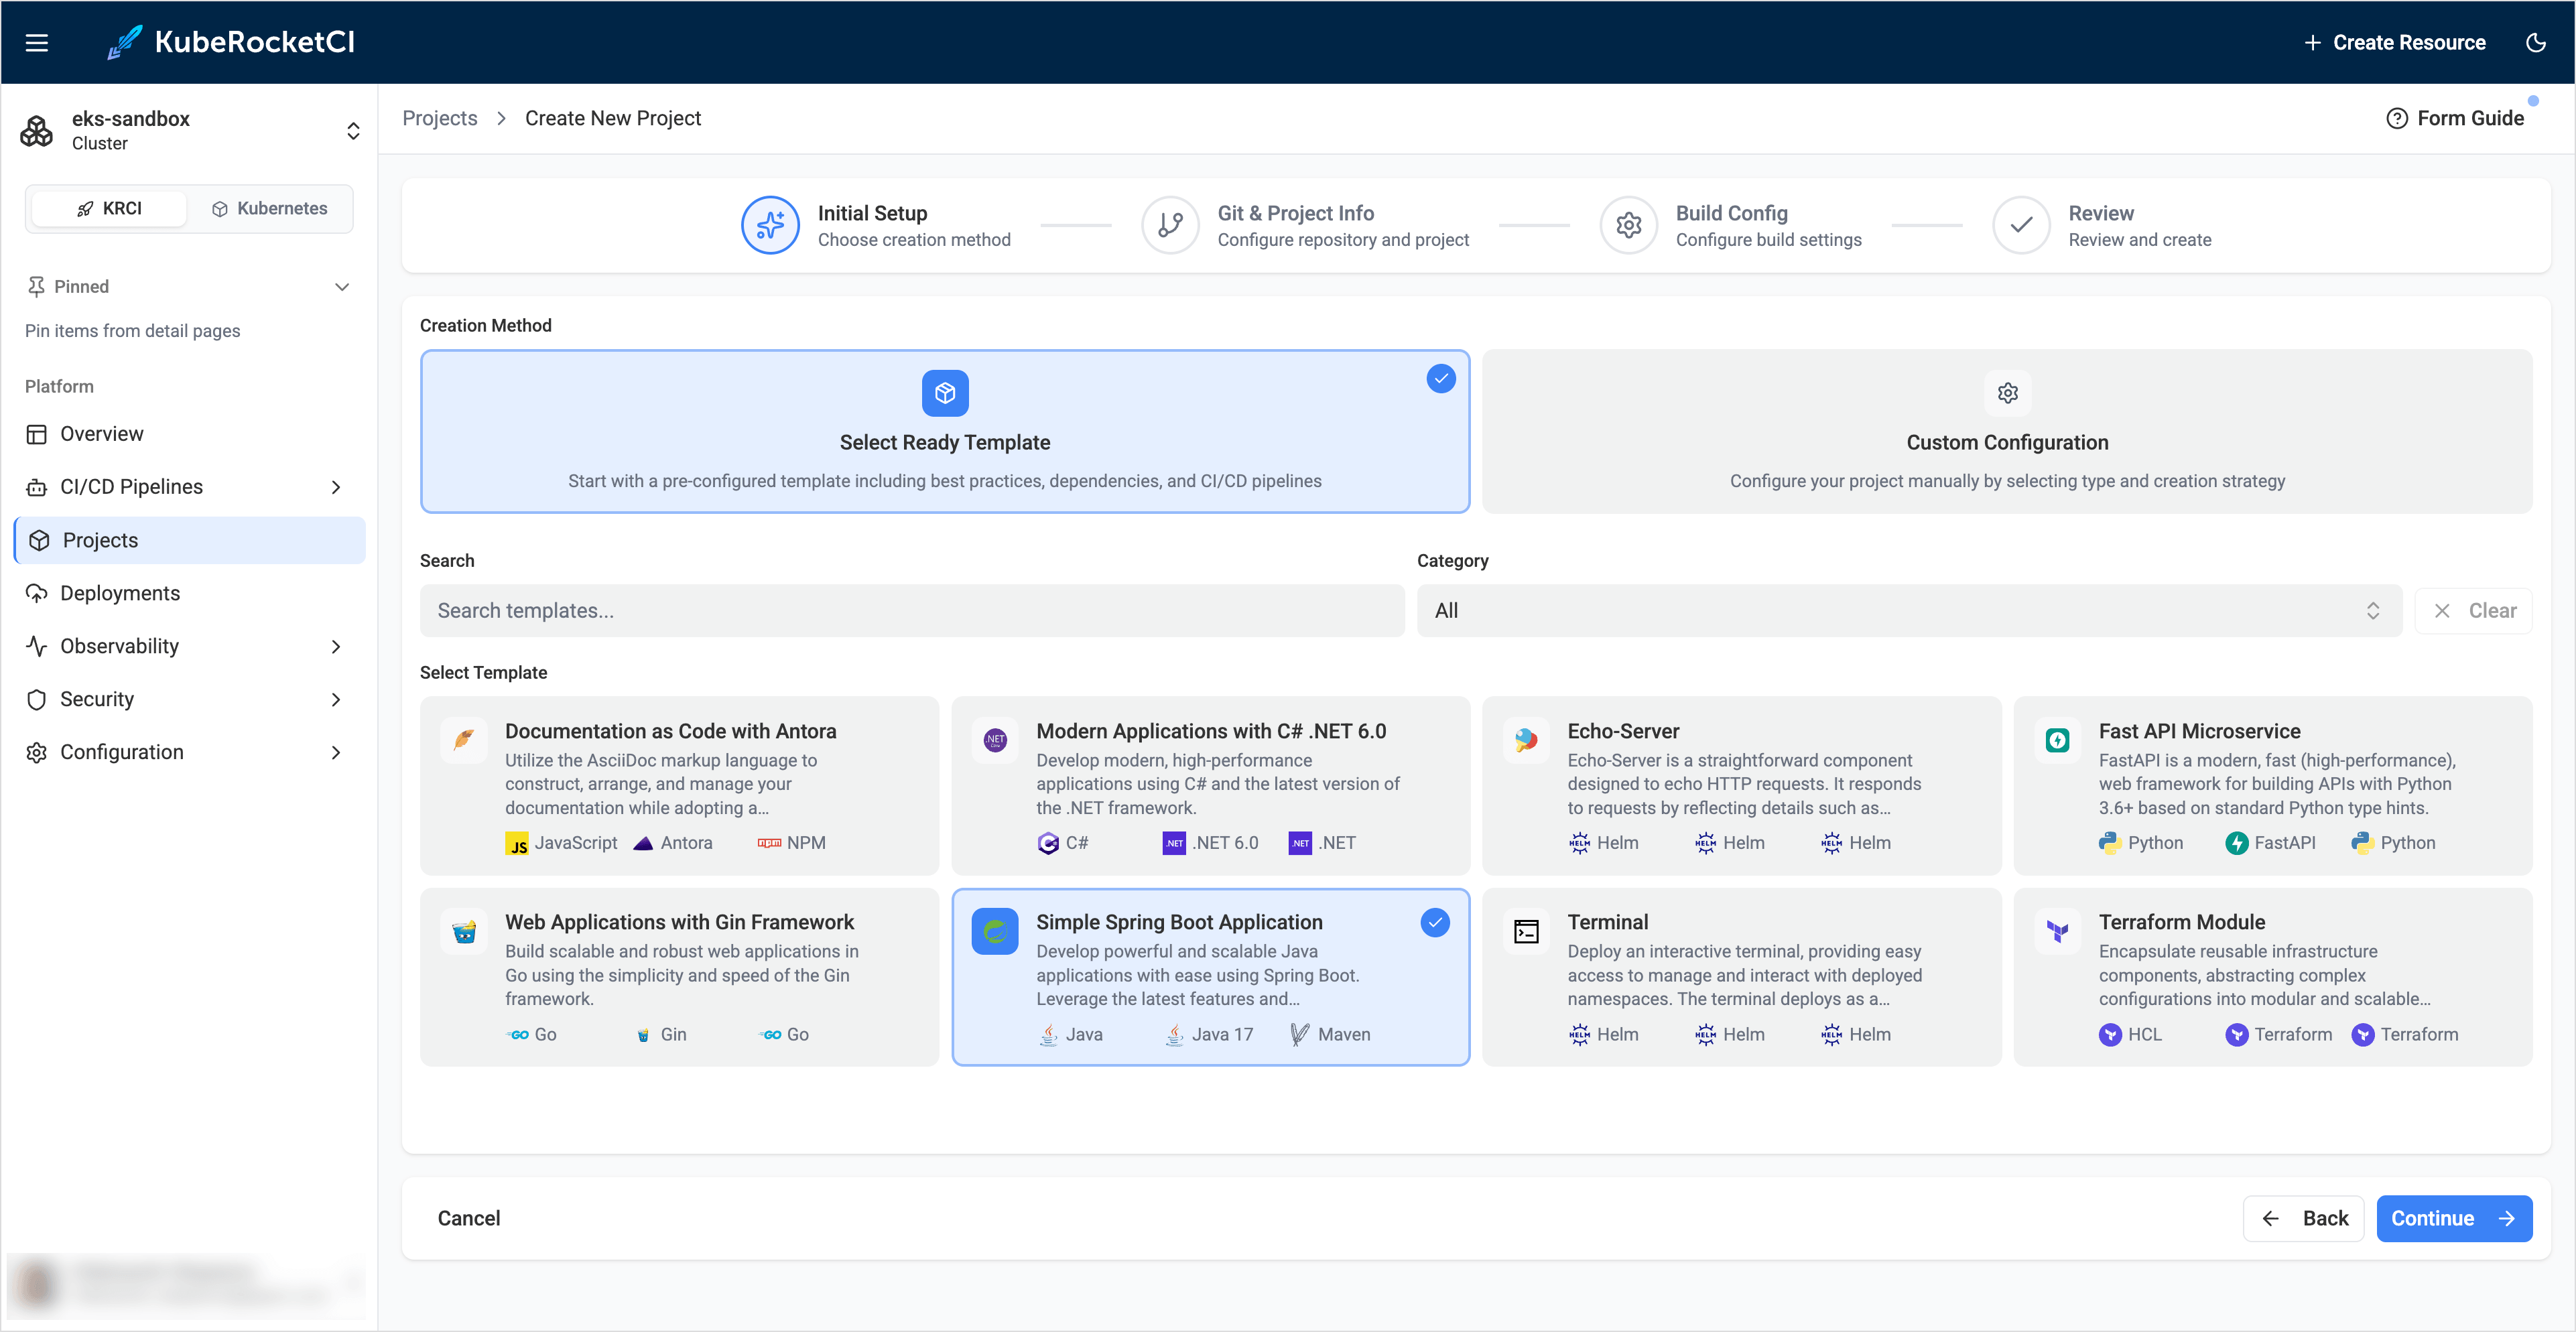Clear the template filters
The height and width of the screenshot is (1332, 2576).
(2473, 611)
